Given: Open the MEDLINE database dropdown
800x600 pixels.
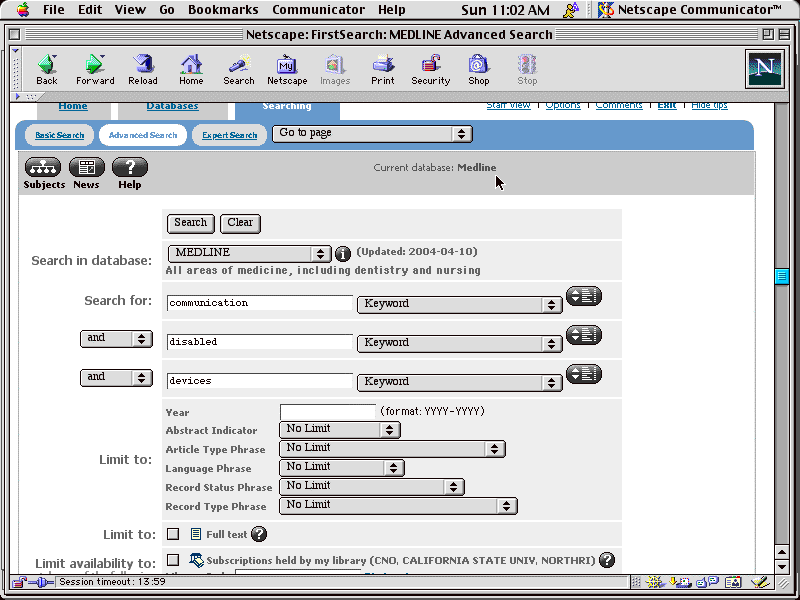Looking at the screenshot, I should click(249, 254).
